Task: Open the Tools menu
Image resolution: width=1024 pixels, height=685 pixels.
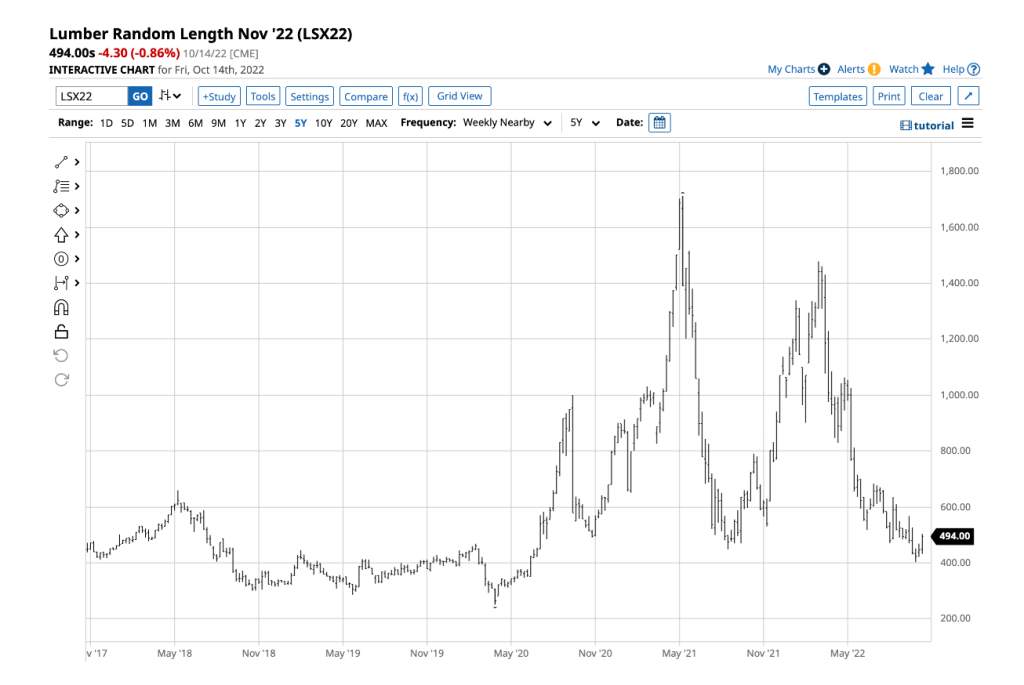Action: click(x=263, y=96)
